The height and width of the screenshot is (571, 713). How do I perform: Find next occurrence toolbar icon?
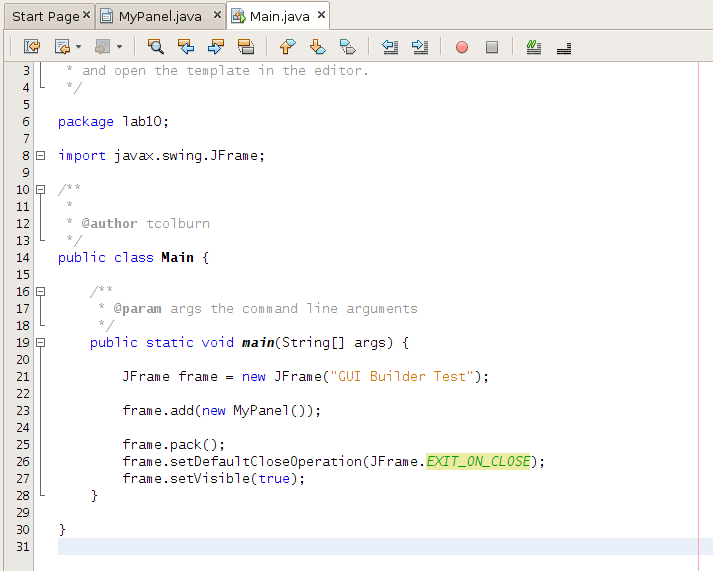[x=216, y=46]
